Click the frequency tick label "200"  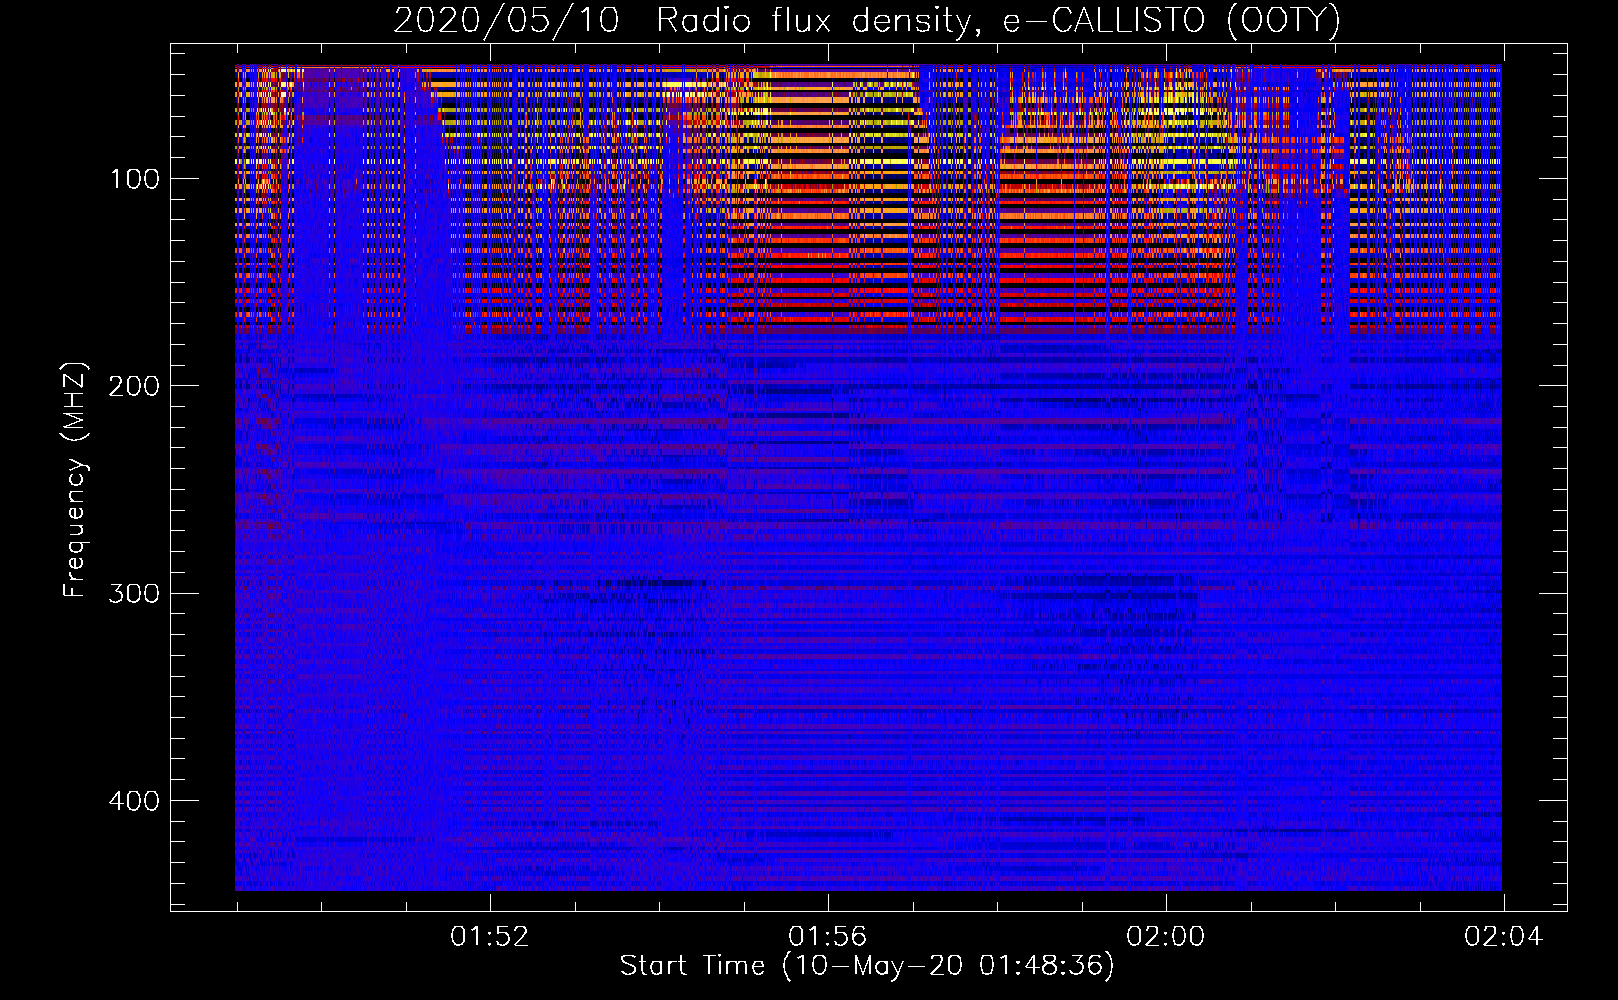(x=135, y=386)
